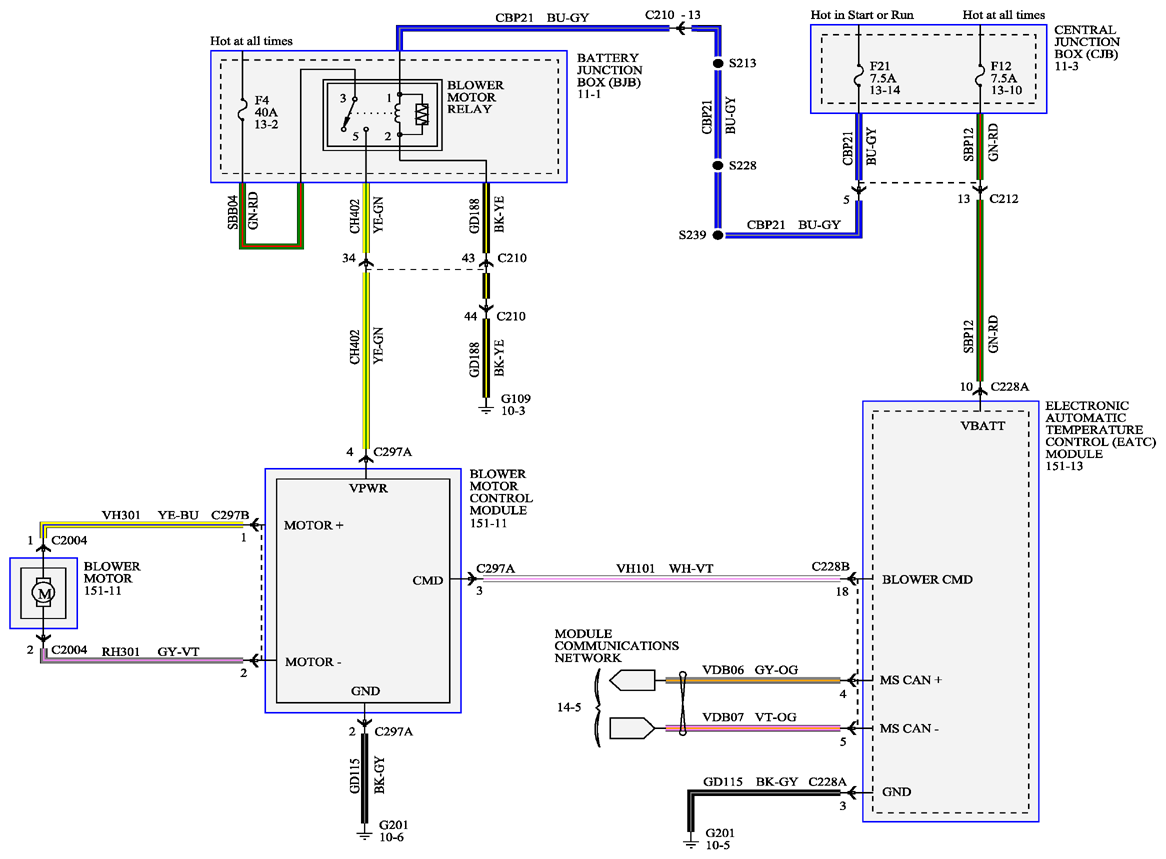The height and width of the screenshot is (859, 1166).
Task: Select the SBB04 GN-RD wire loop
Action: pos(271,244)
